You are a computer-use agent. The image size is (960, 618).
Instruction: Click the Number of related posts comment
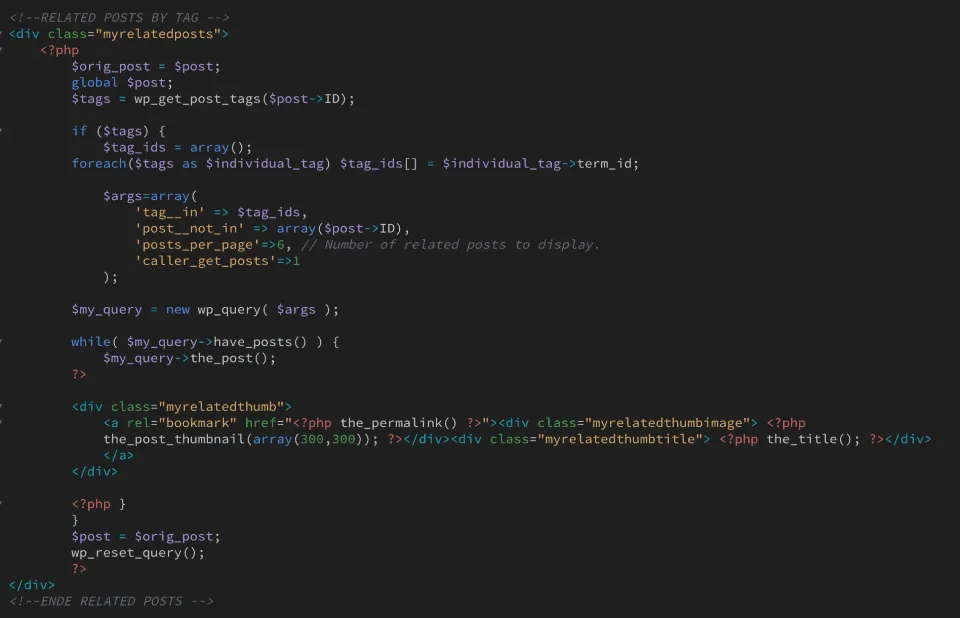462,245
